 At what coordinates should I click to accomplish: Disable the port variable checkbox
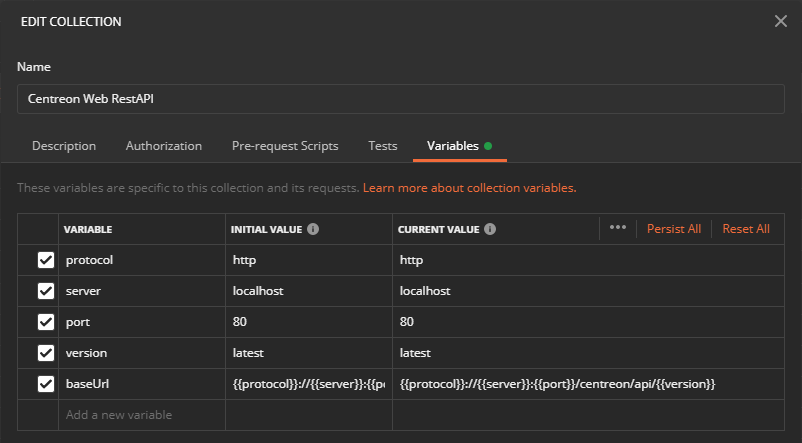pyautogui.click(x=45, y=322)
